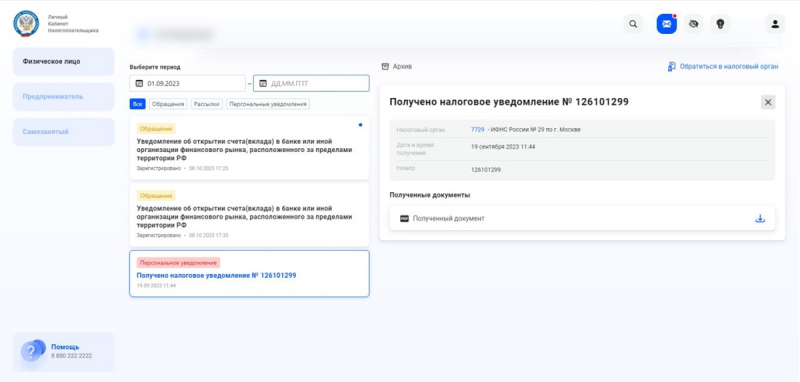Click the ИФНС России № 29 по г. Москве text
The image size is (800, 382).
tap(536, 130)
